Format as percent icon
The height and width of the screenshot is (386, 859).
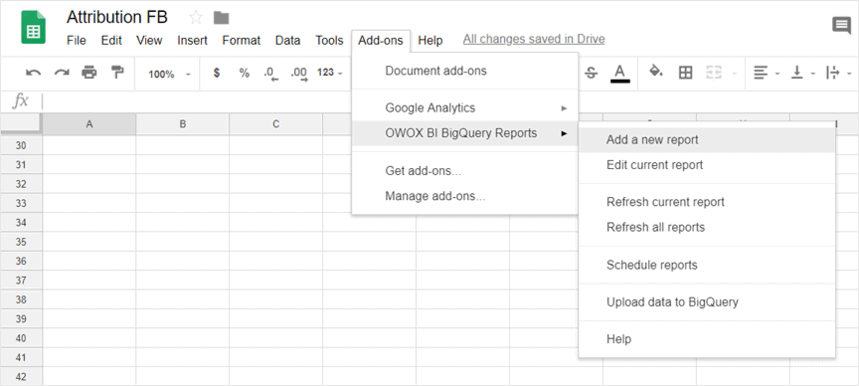coord(244,73)
